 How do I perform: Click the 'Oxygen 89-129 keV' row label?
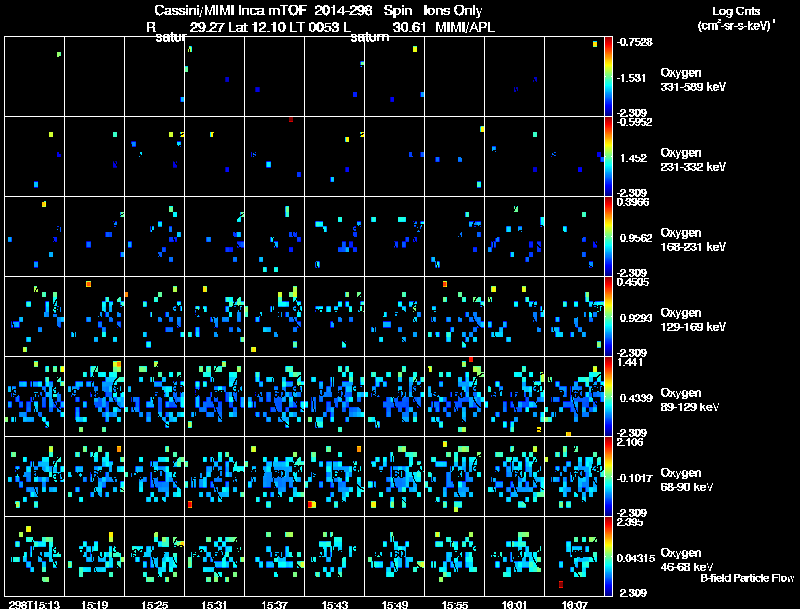690,400
